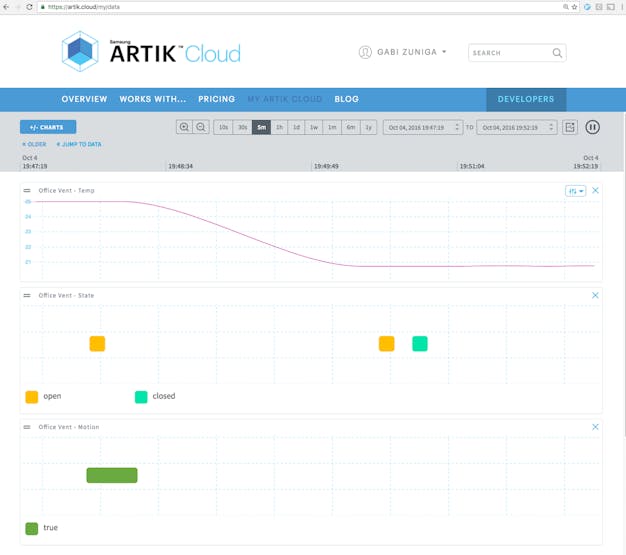This screenshot has width=626, height=555.
Task: Close the Office Vent - State chart
Action: point(596,295)
